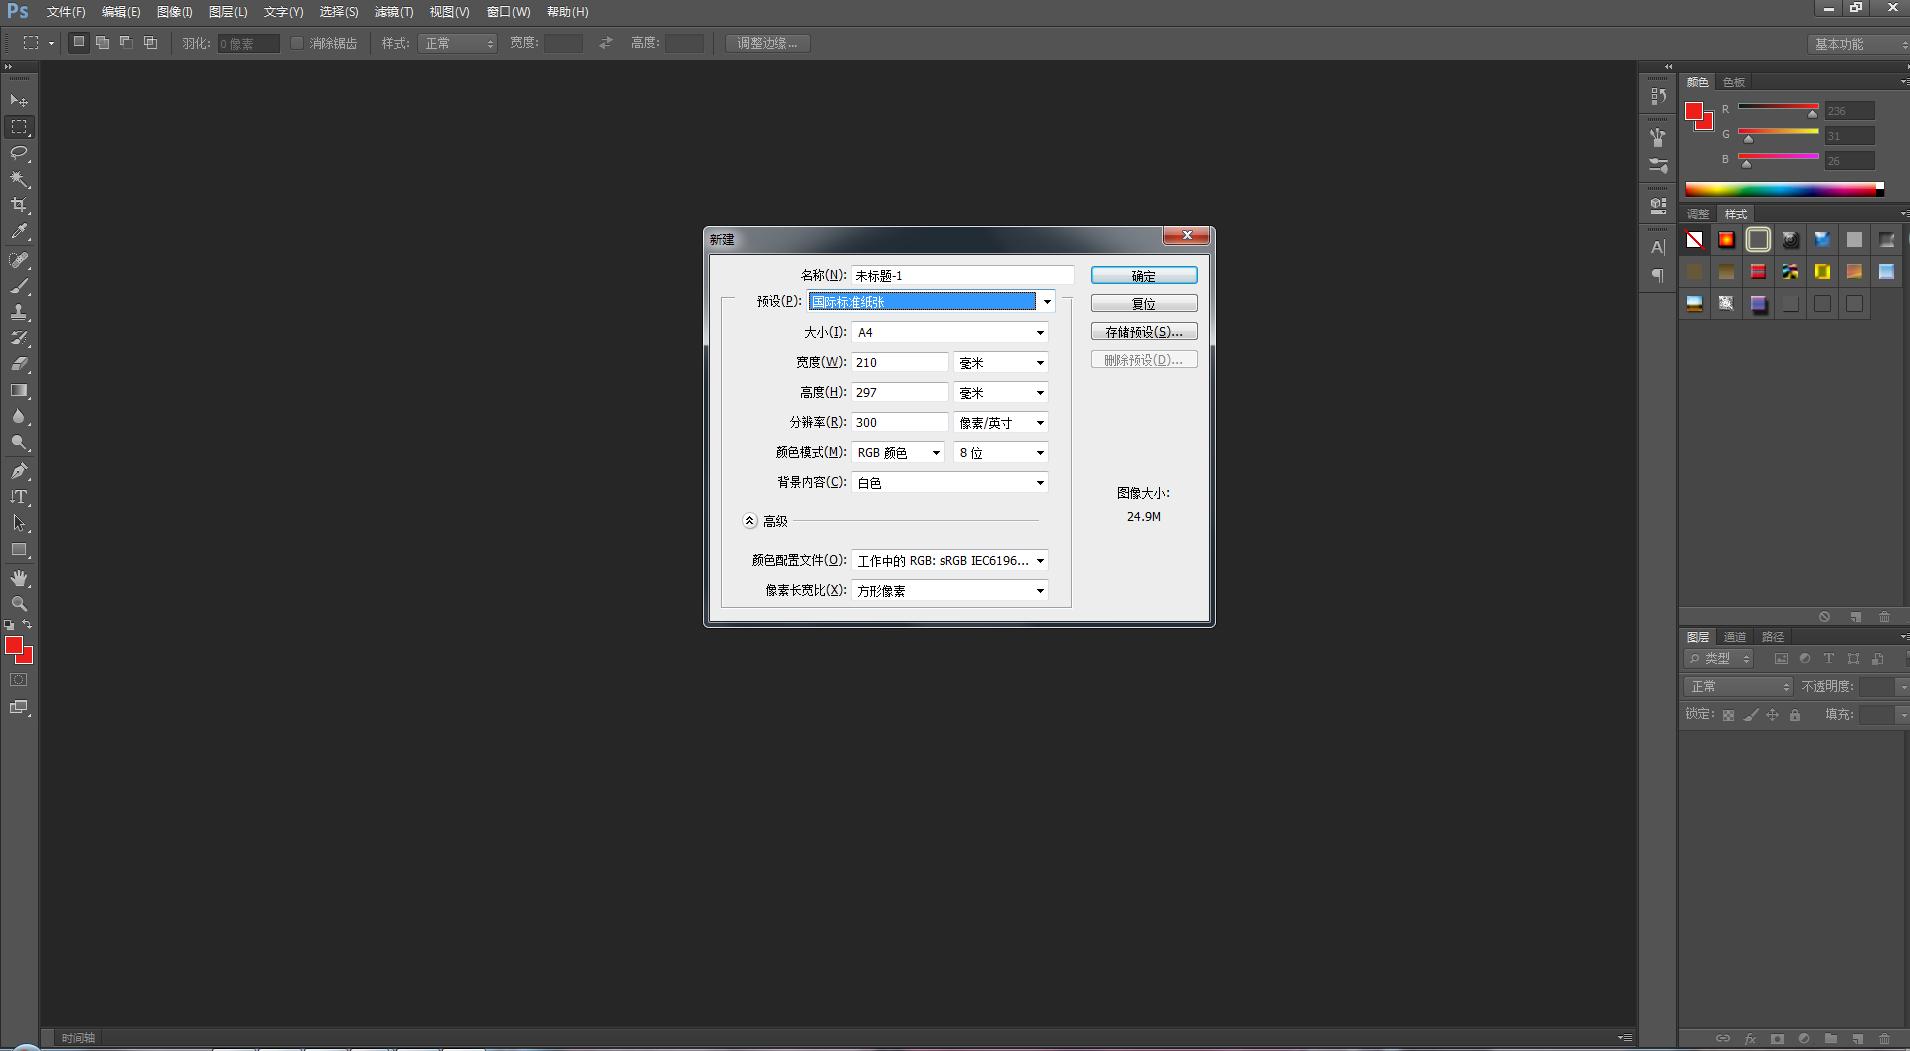Click the 存储预设(S)... button

coord(1143,332)
